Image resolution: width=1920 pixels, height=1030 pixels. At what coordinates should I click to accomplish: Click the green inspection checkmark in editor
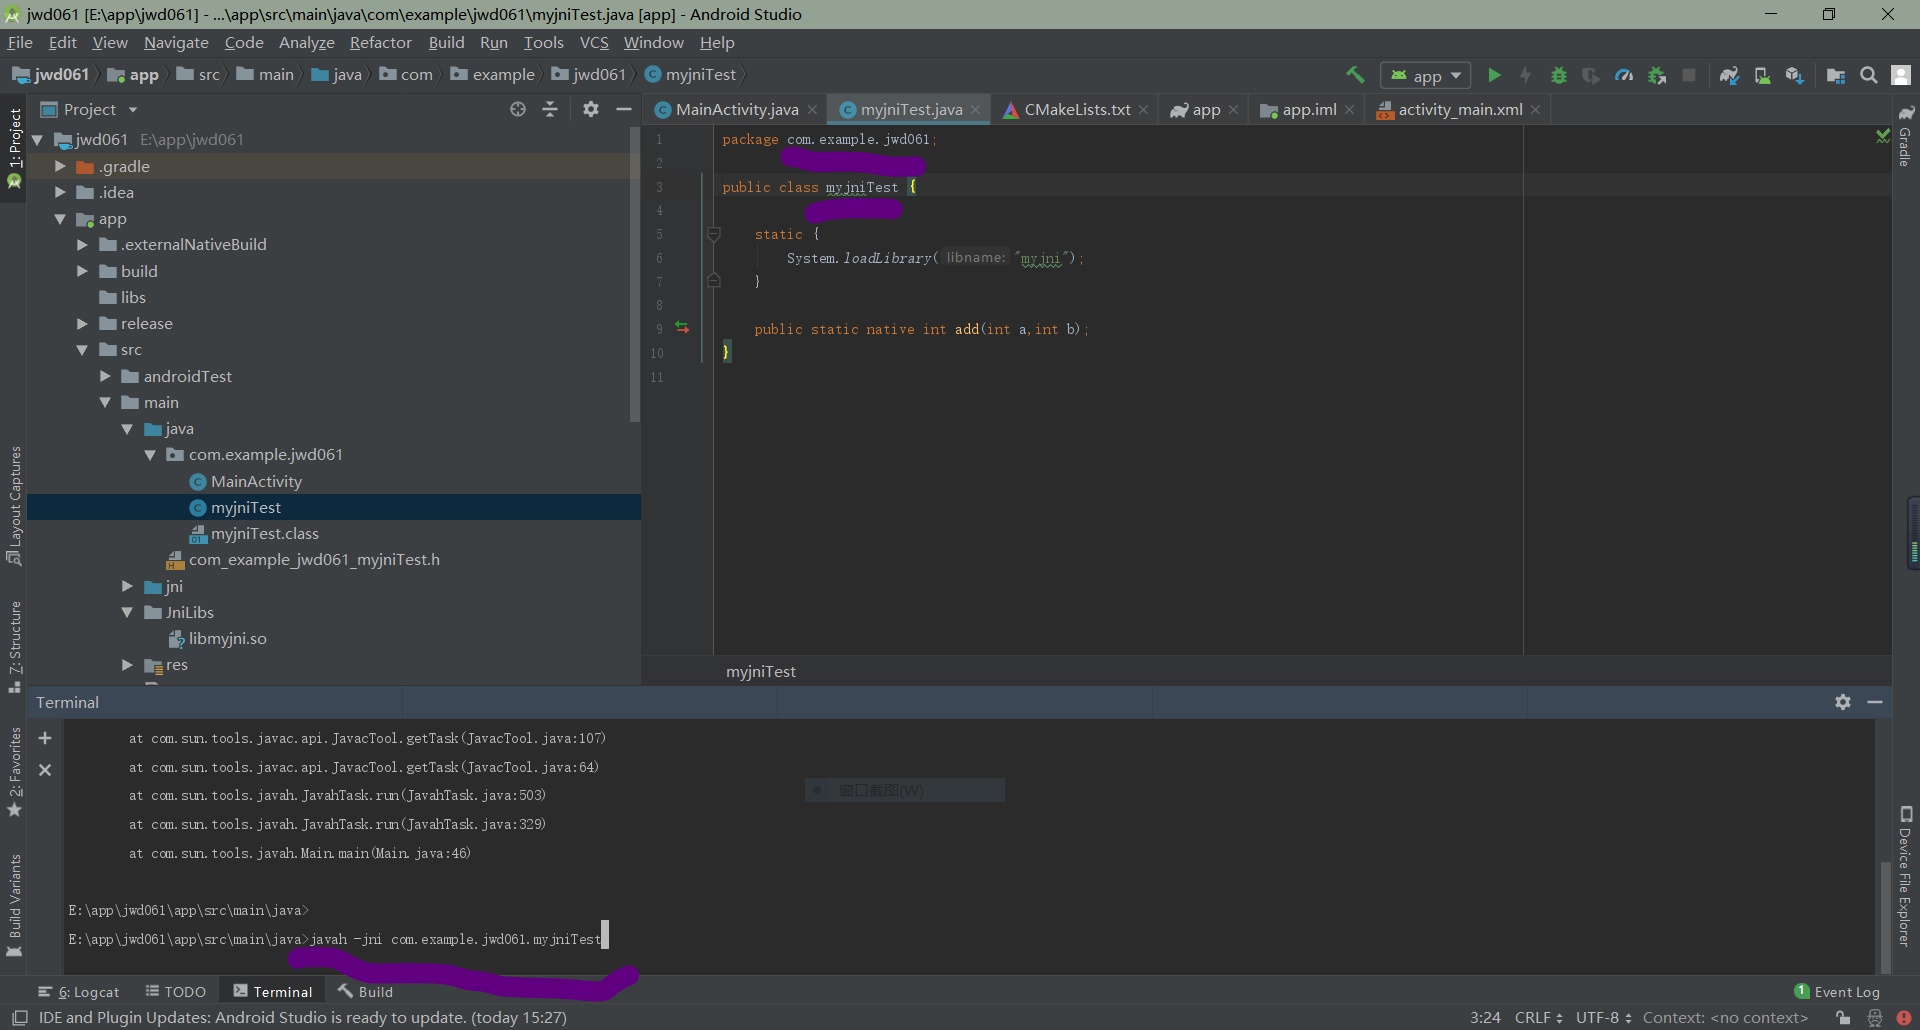1882,135
